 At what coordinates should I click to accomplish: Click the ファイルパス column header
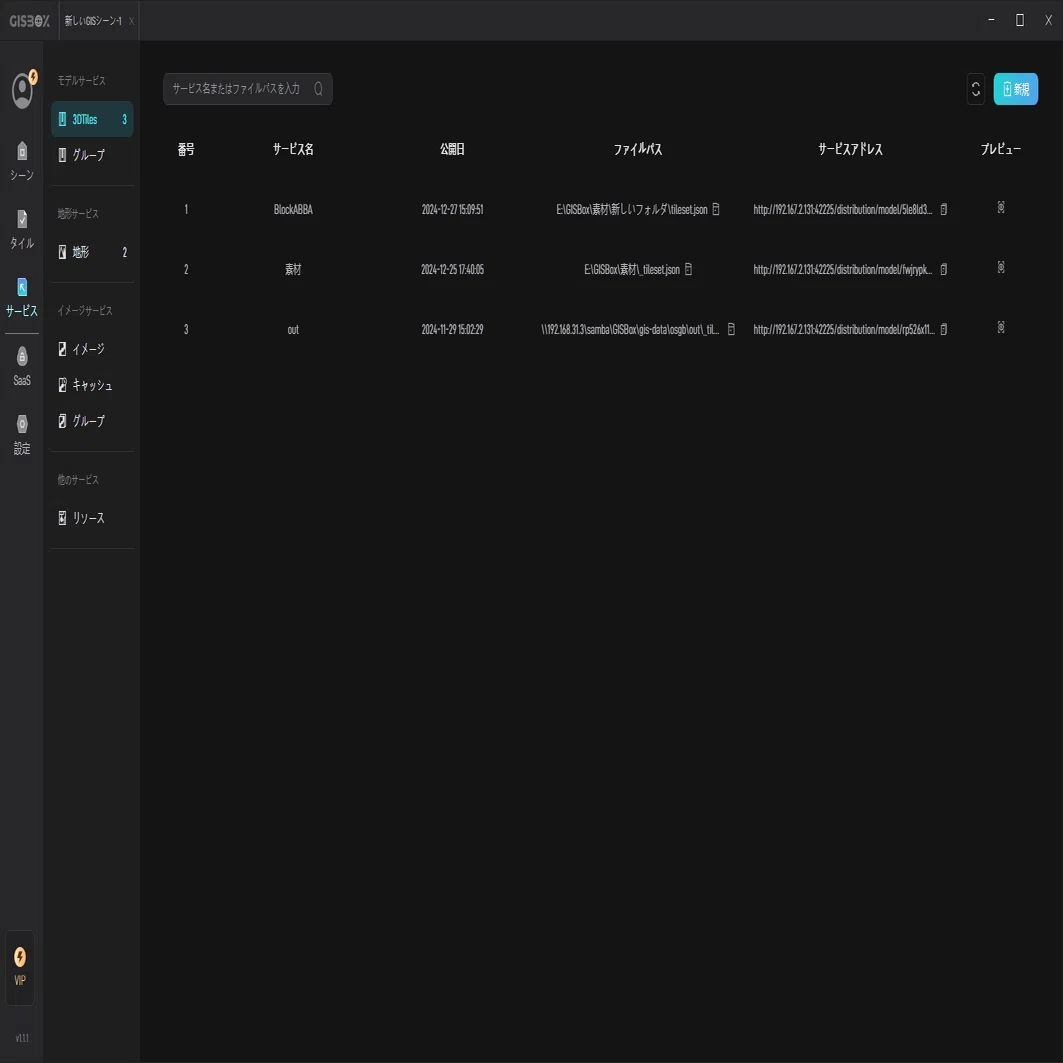(637, 149)
